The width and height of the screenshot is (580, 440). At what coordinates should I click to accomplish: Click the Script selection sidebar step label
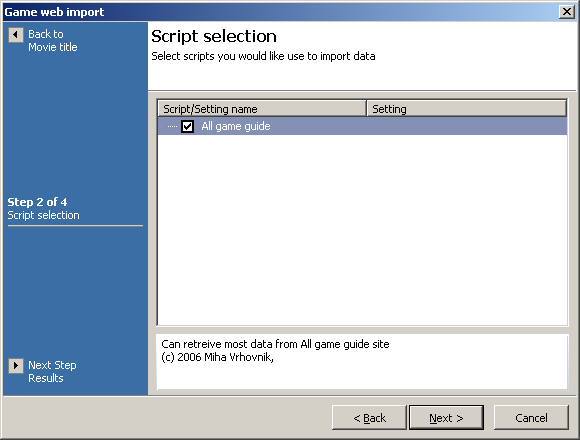click(x=43, y=215)
